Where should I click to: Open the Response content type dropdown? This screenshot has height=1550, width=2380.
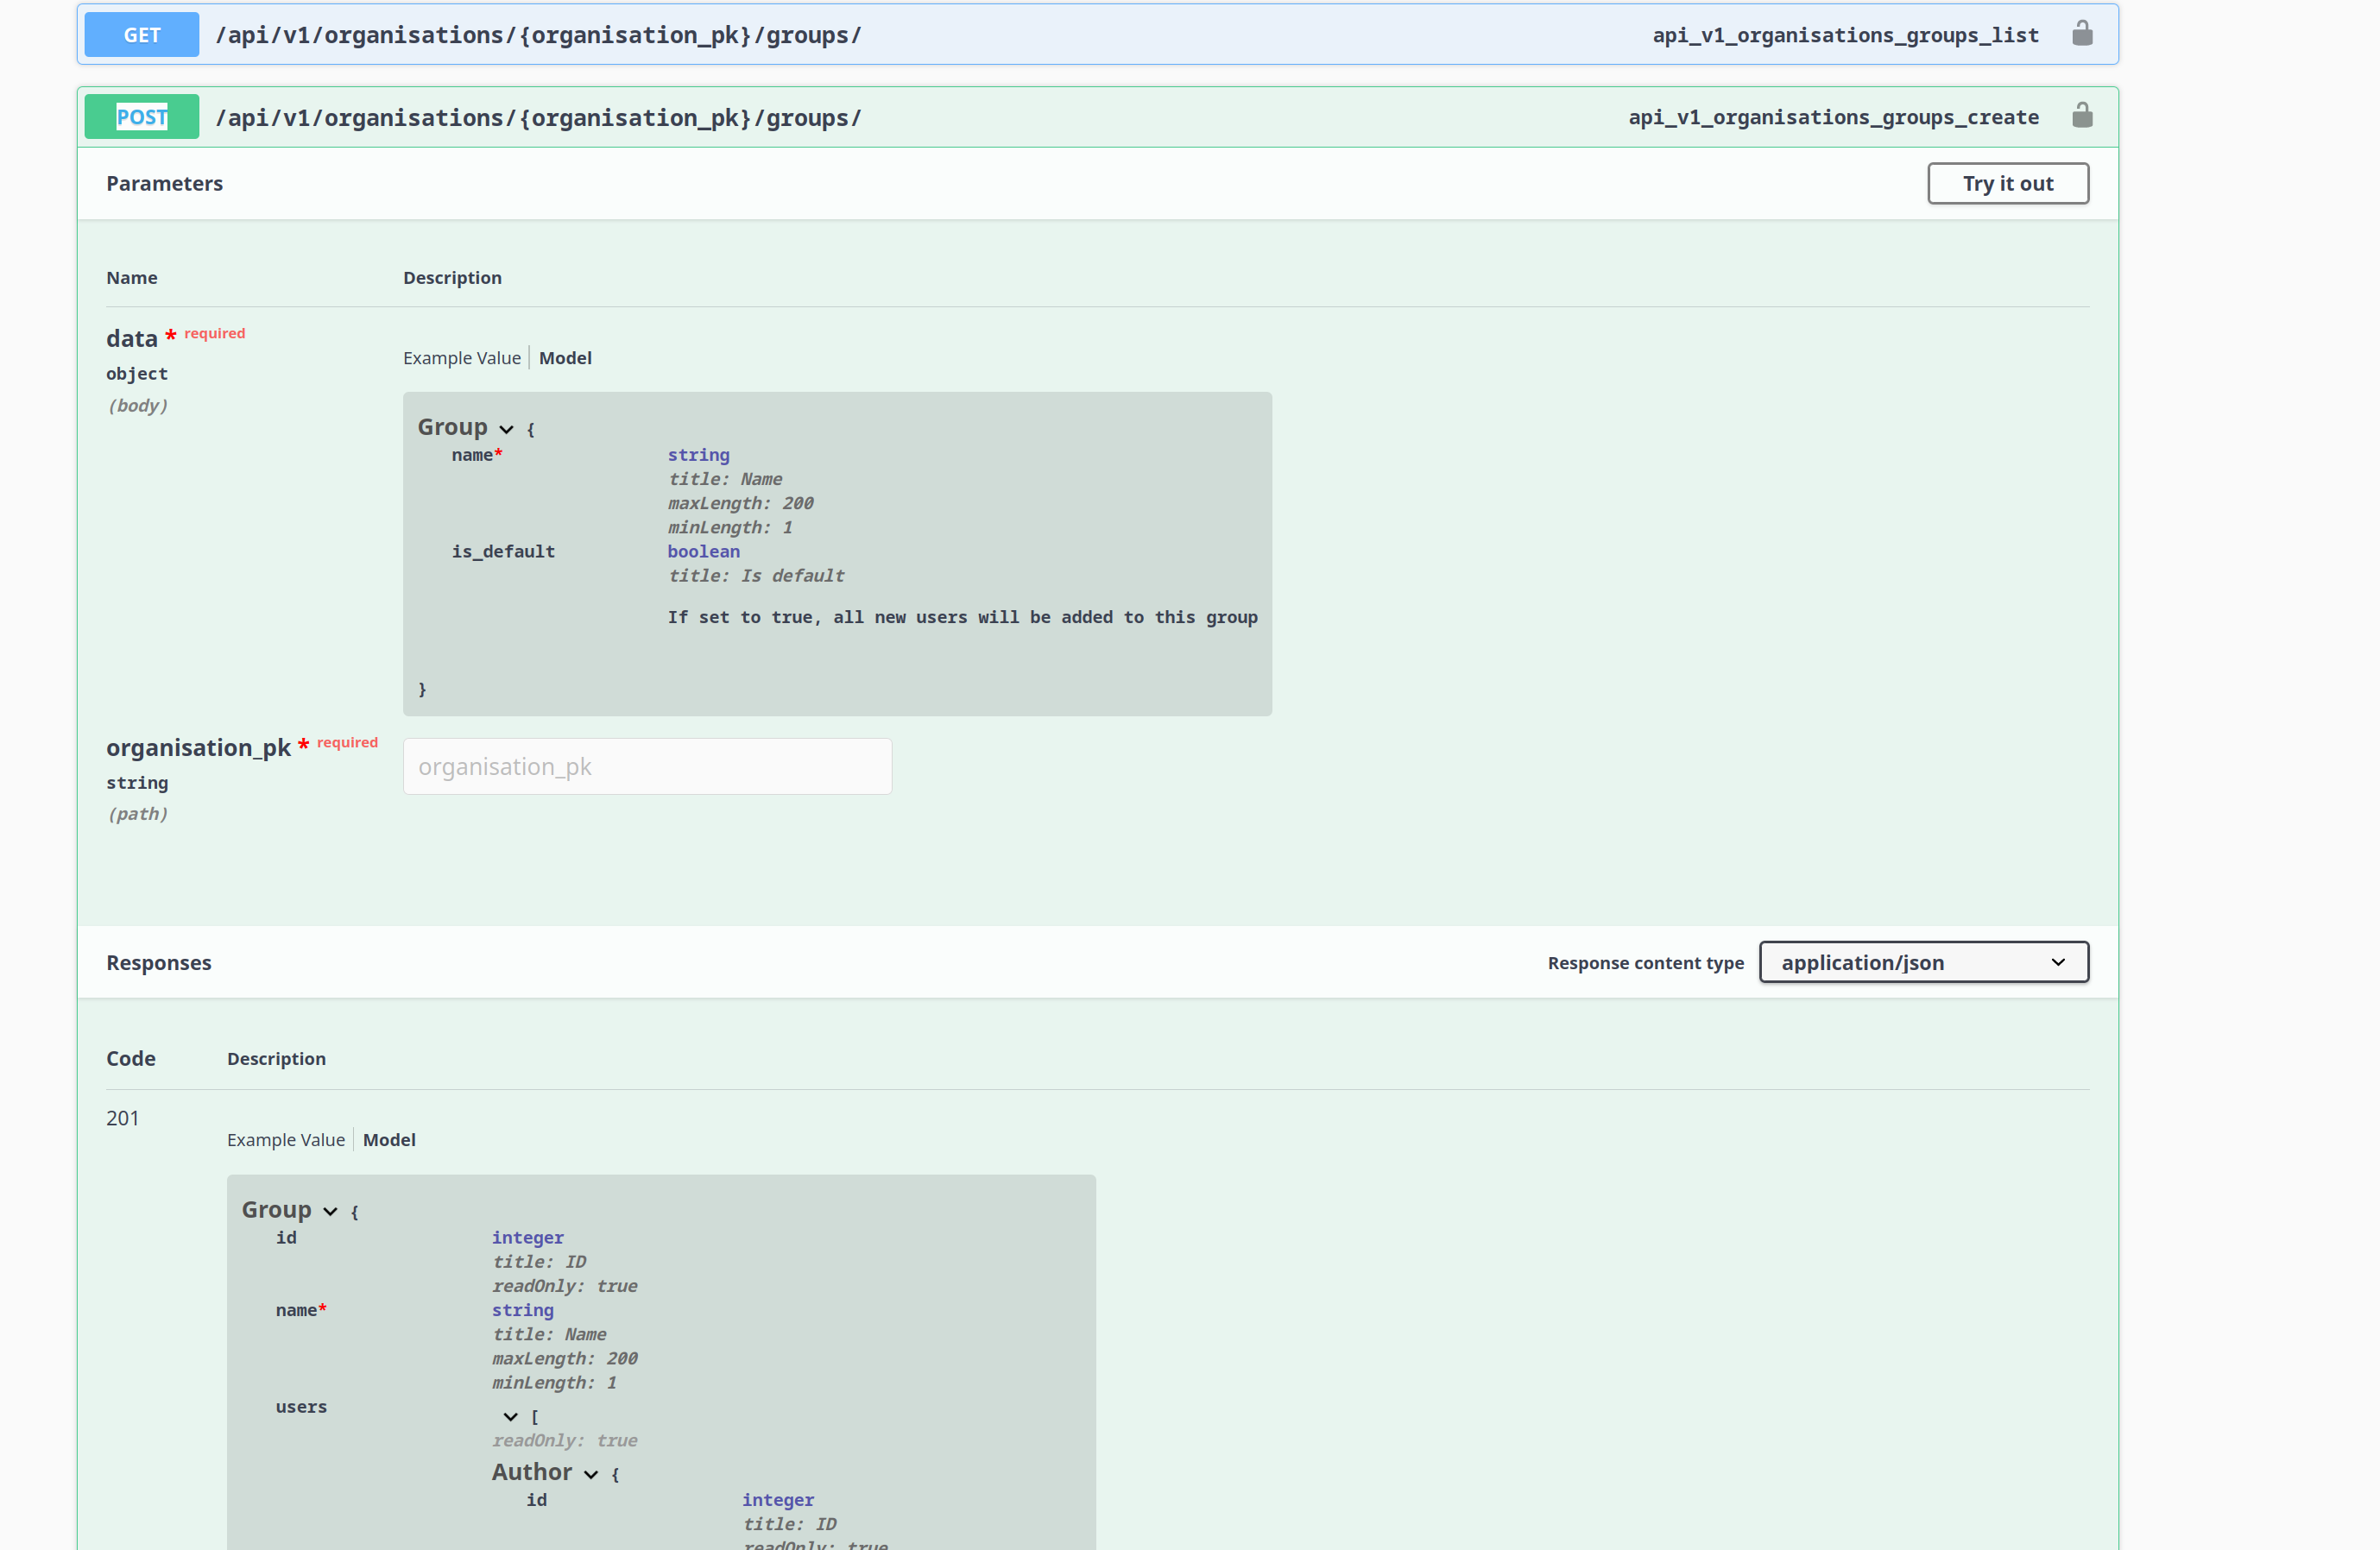1923,961
